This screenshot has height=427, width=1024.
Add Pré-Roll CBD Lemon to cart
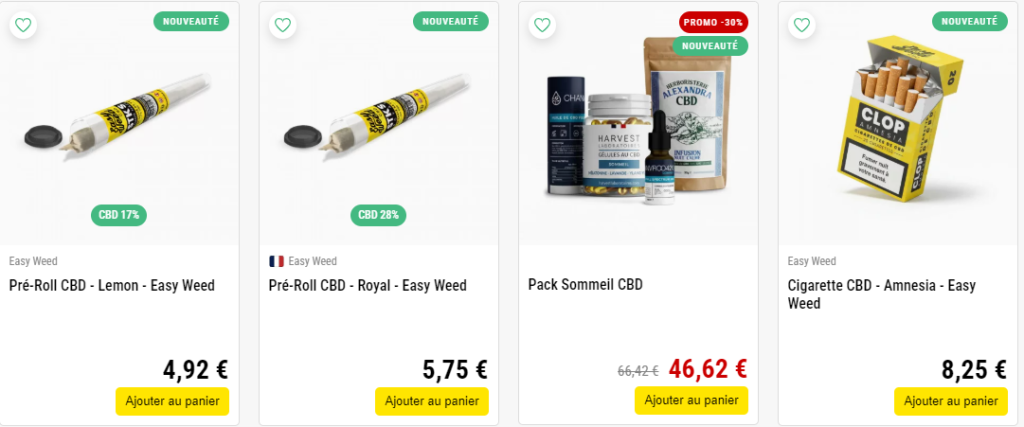[x=172, y=401]
